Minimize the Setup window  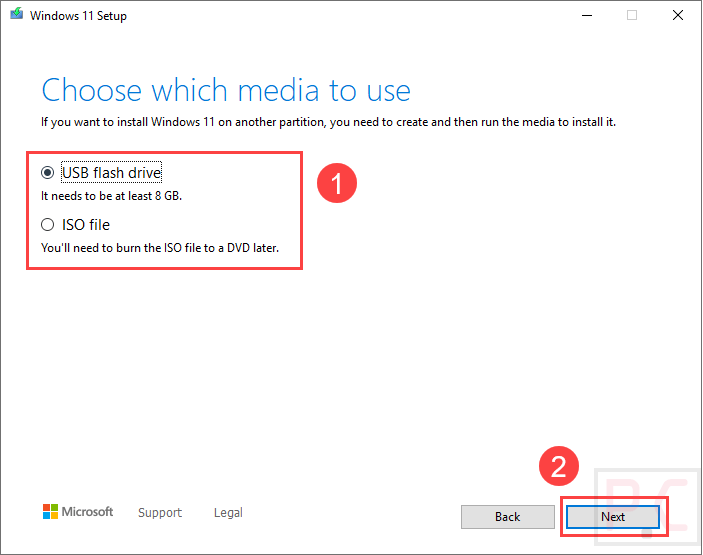pyautogui.click(x=587, y=15)
